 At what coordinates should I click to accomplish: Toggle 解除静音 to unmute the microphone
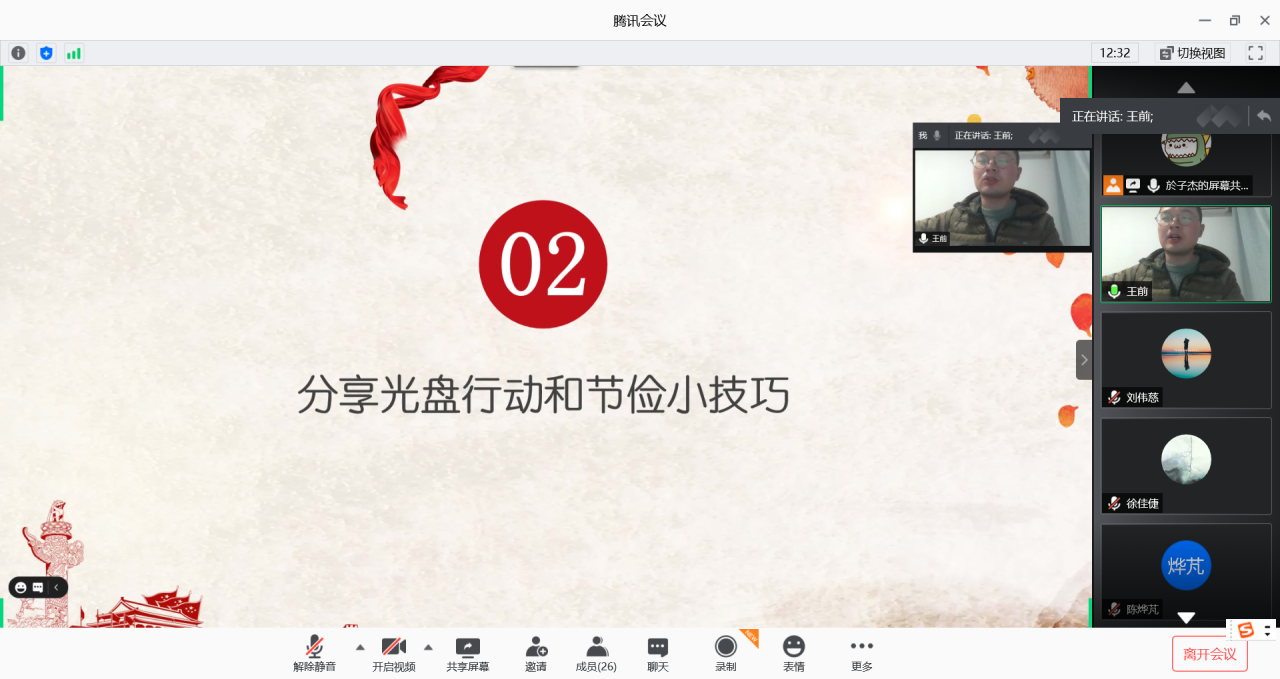314,654
